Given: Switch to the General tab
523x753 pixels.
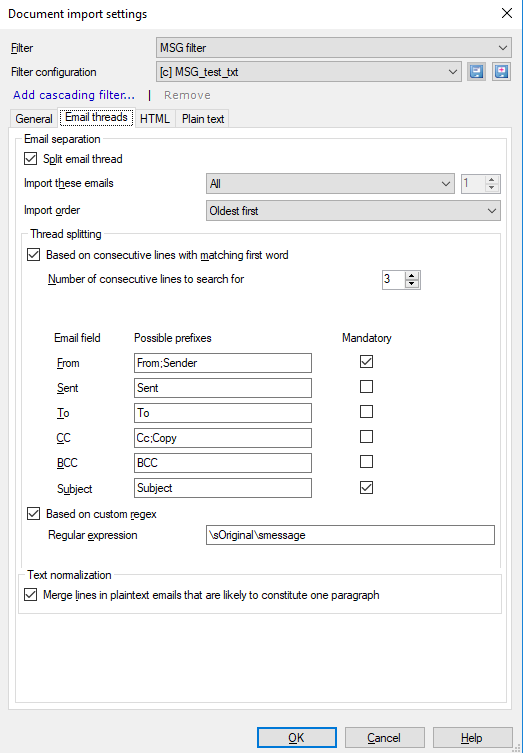Looking at the screenshot, I should click(x=34, y=119).
